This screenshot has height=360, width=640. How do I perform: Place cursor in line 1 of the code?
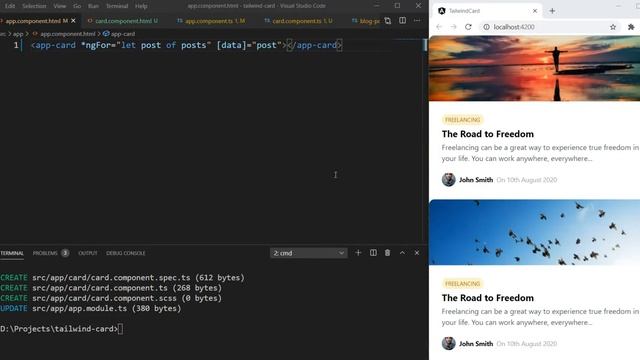(187, 45)
